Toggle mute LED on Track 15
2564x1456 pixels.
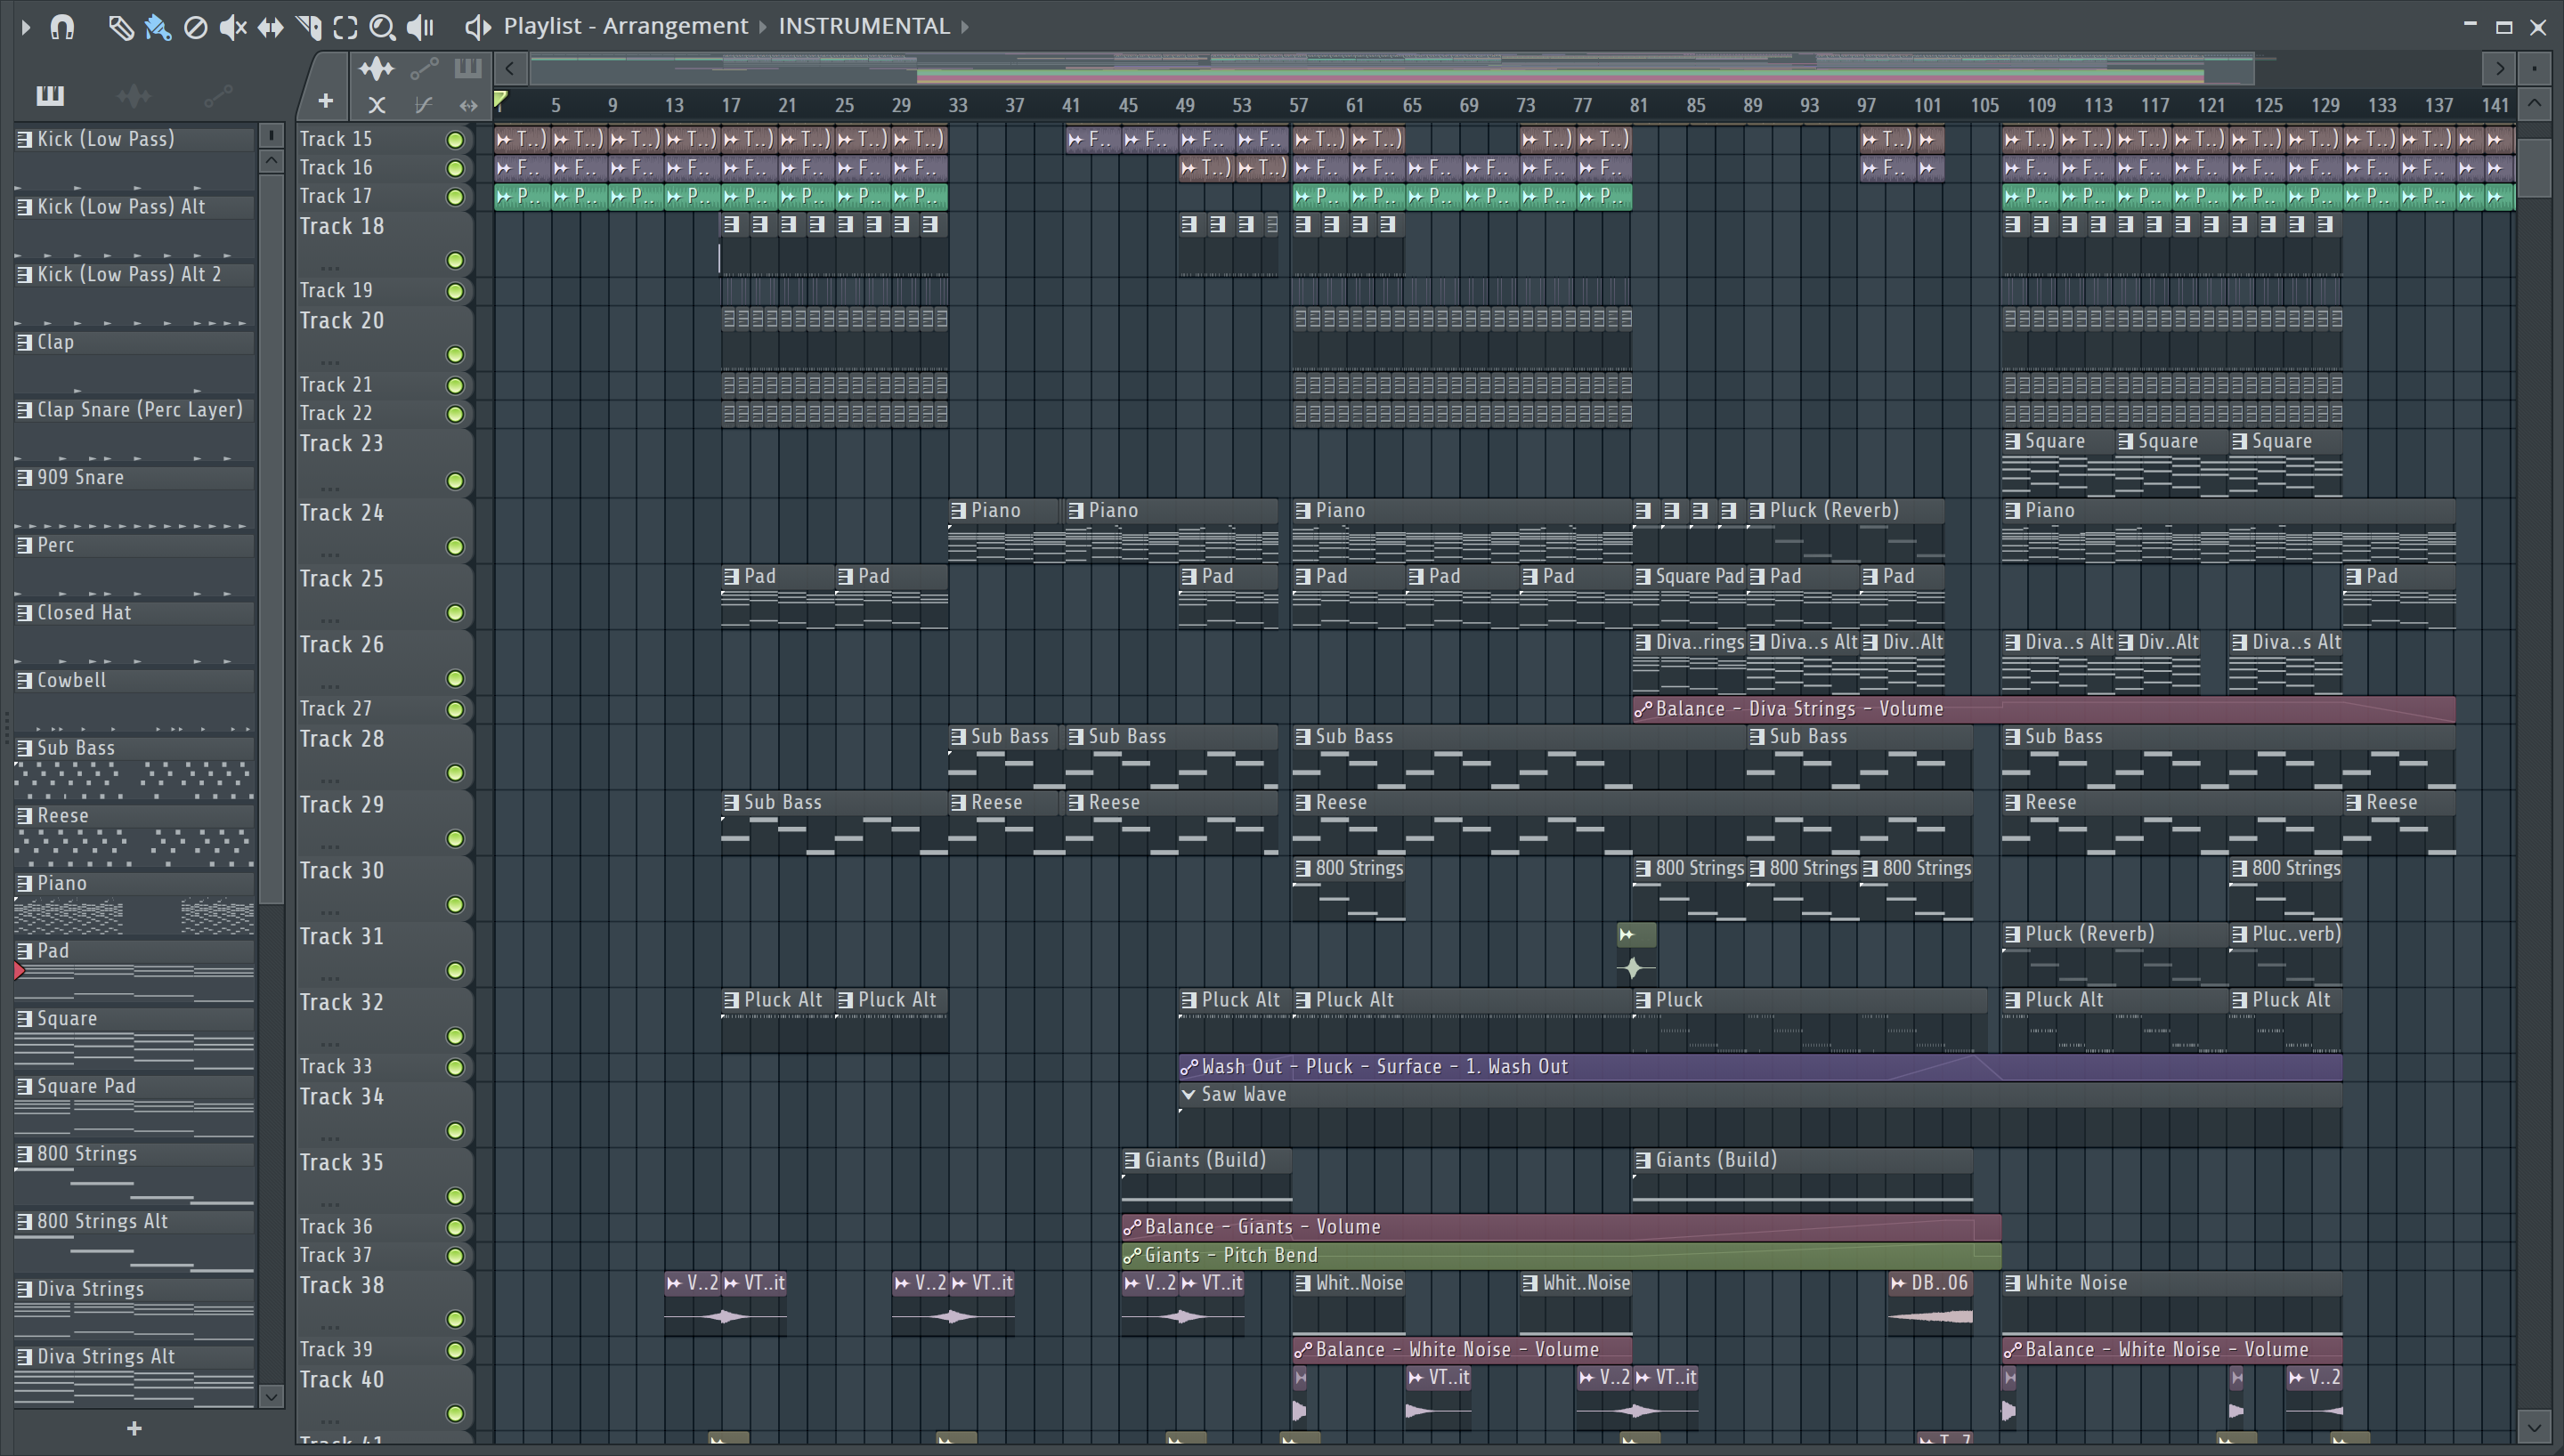(x=455, y=140)
